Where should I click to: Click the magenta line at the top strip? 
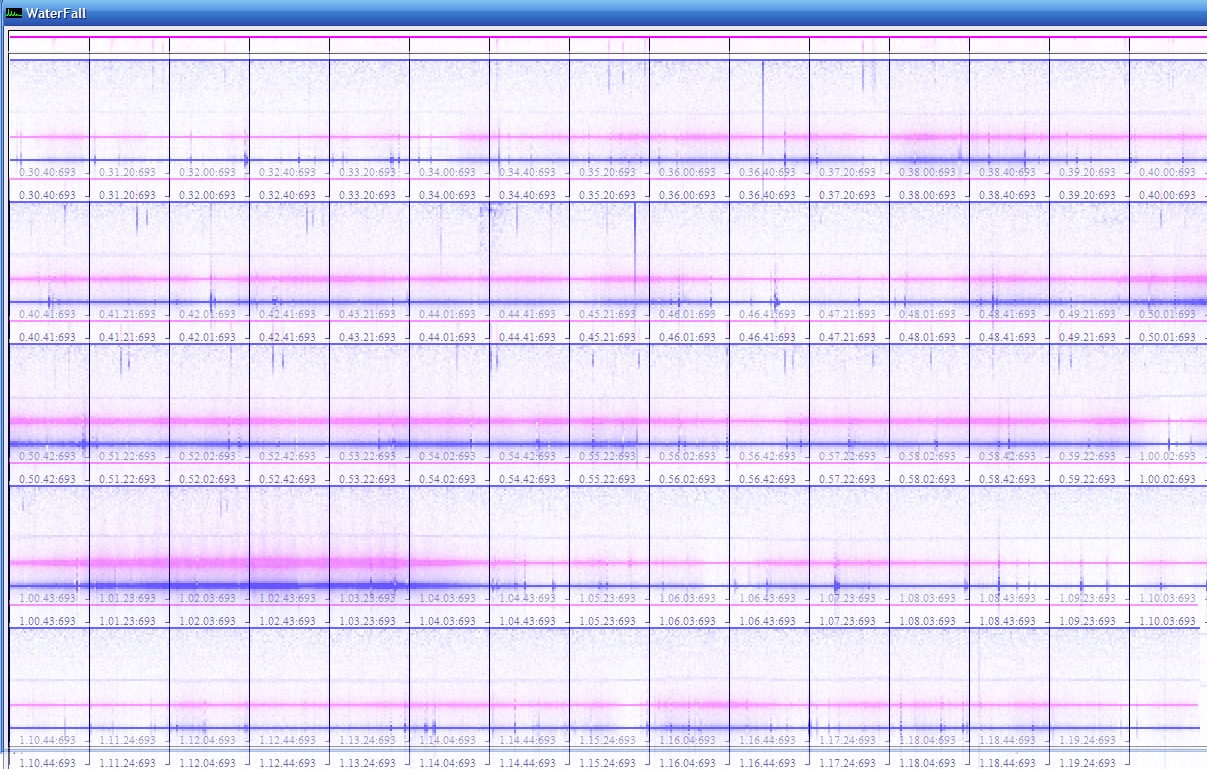(x=608, y=37)
